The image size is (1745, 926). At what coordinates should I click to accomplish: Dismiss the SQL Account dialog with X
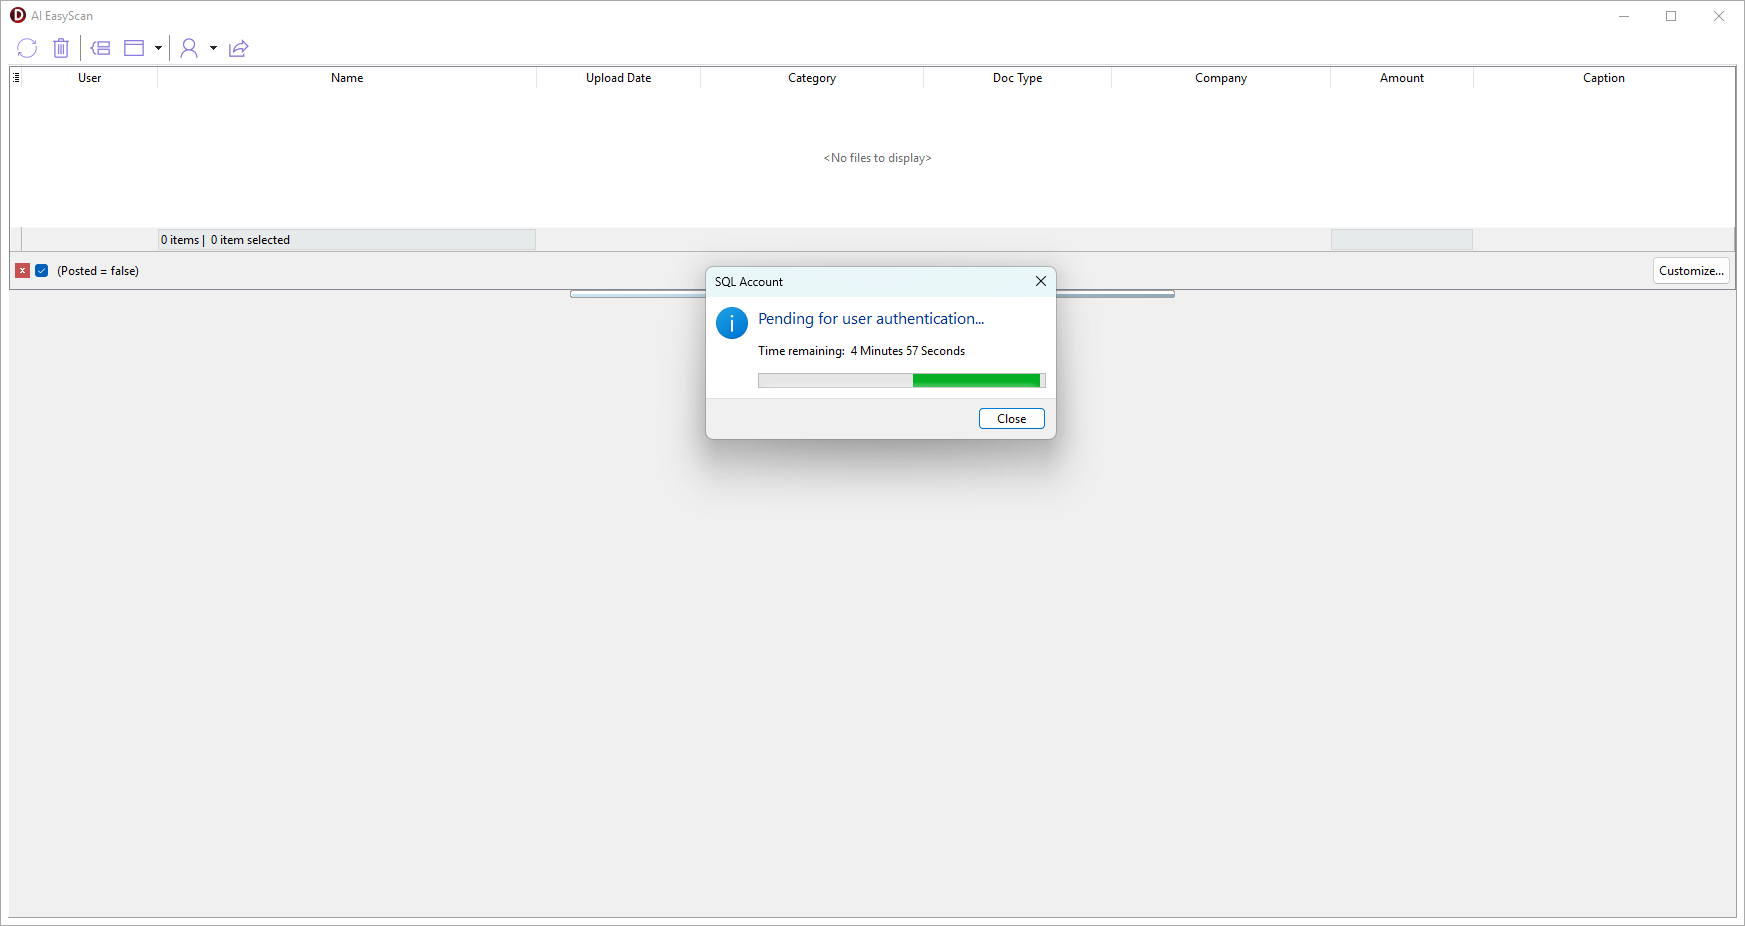click(x=1041, y=281)
